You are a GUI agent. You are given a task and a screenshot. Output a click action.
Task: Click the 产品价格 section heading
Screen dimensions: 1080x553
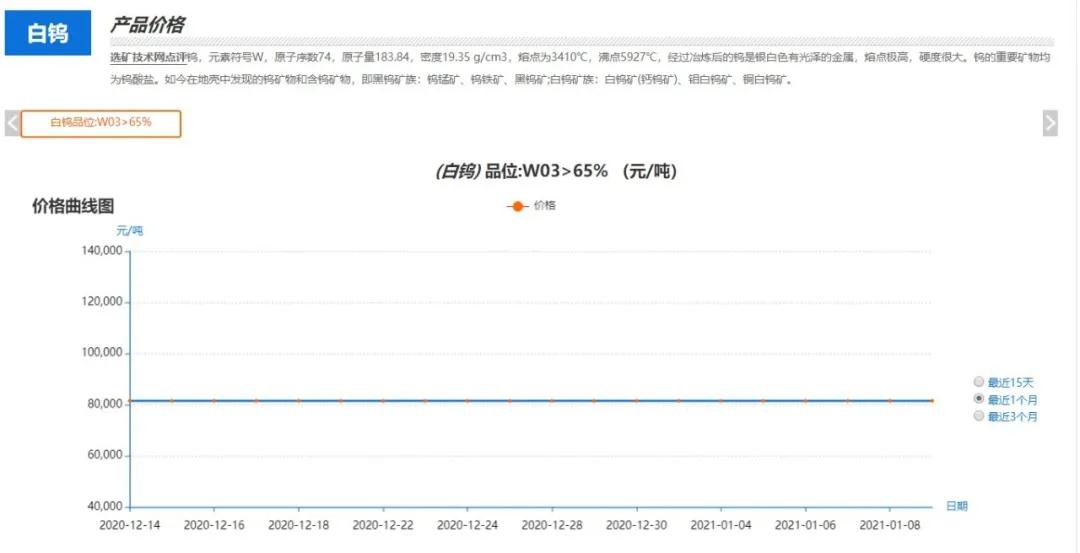click(147, 25)
